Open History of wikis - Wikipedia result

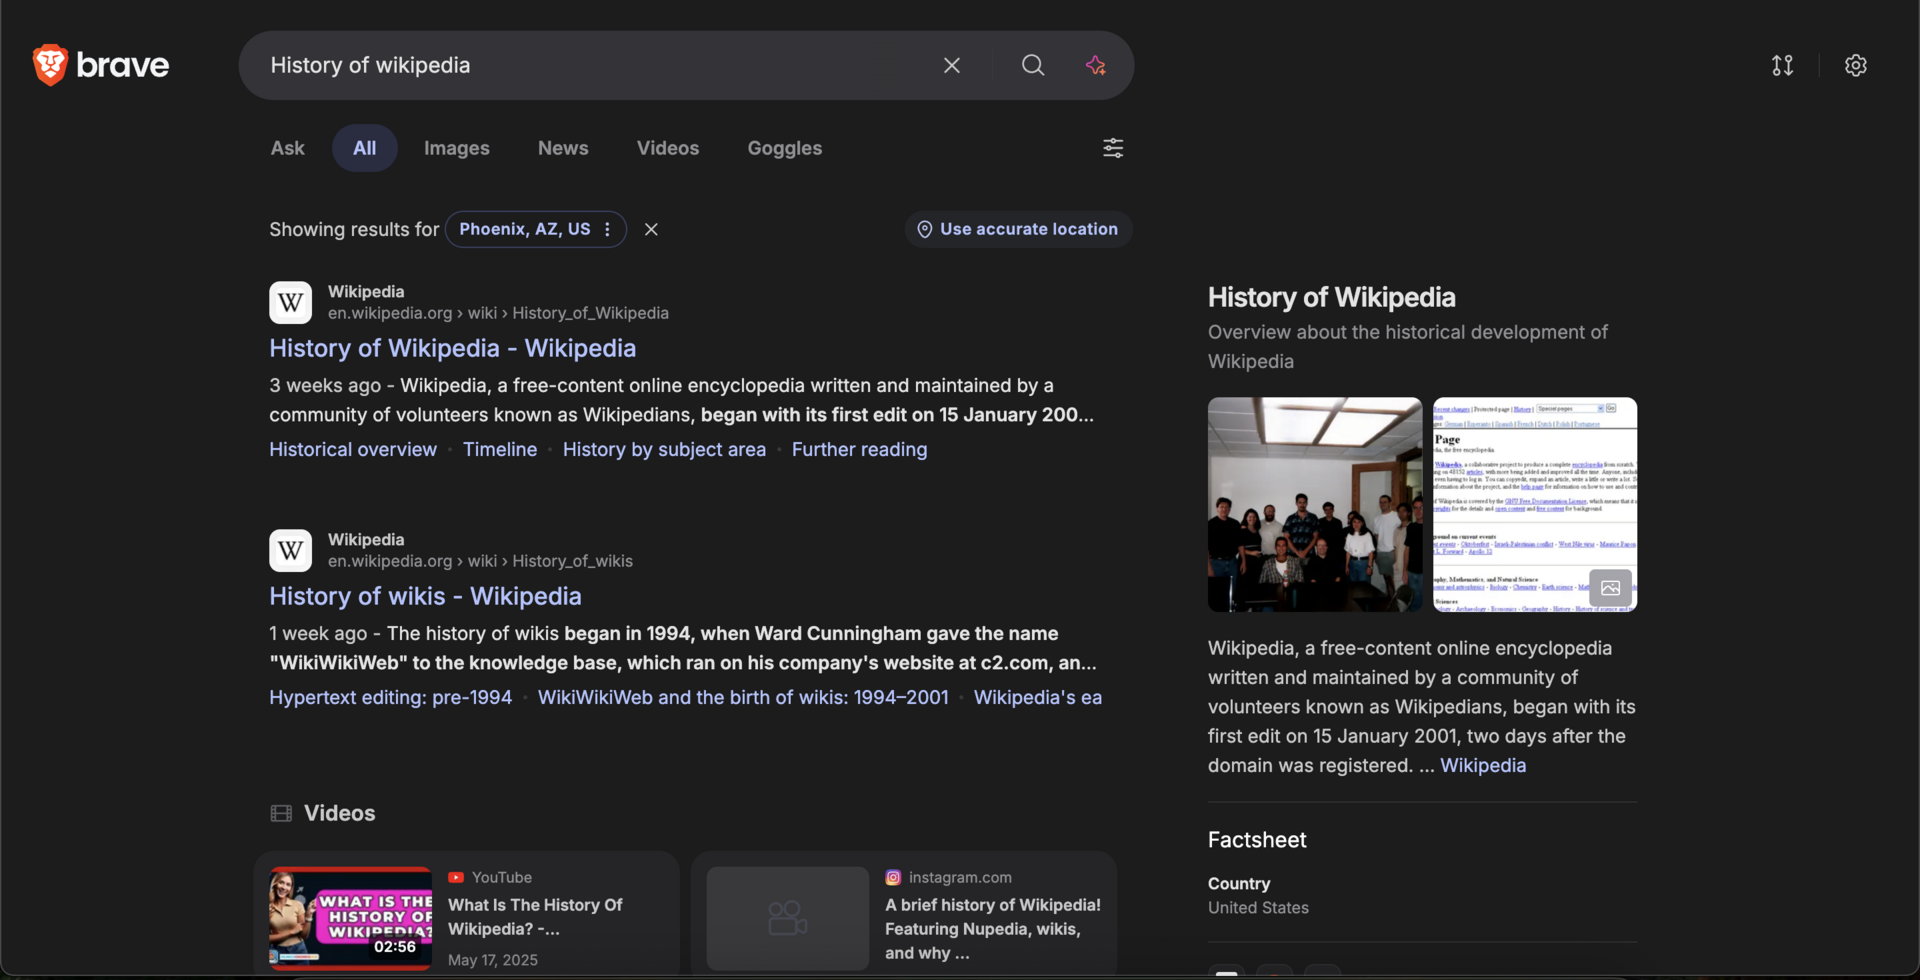point(425,596)
